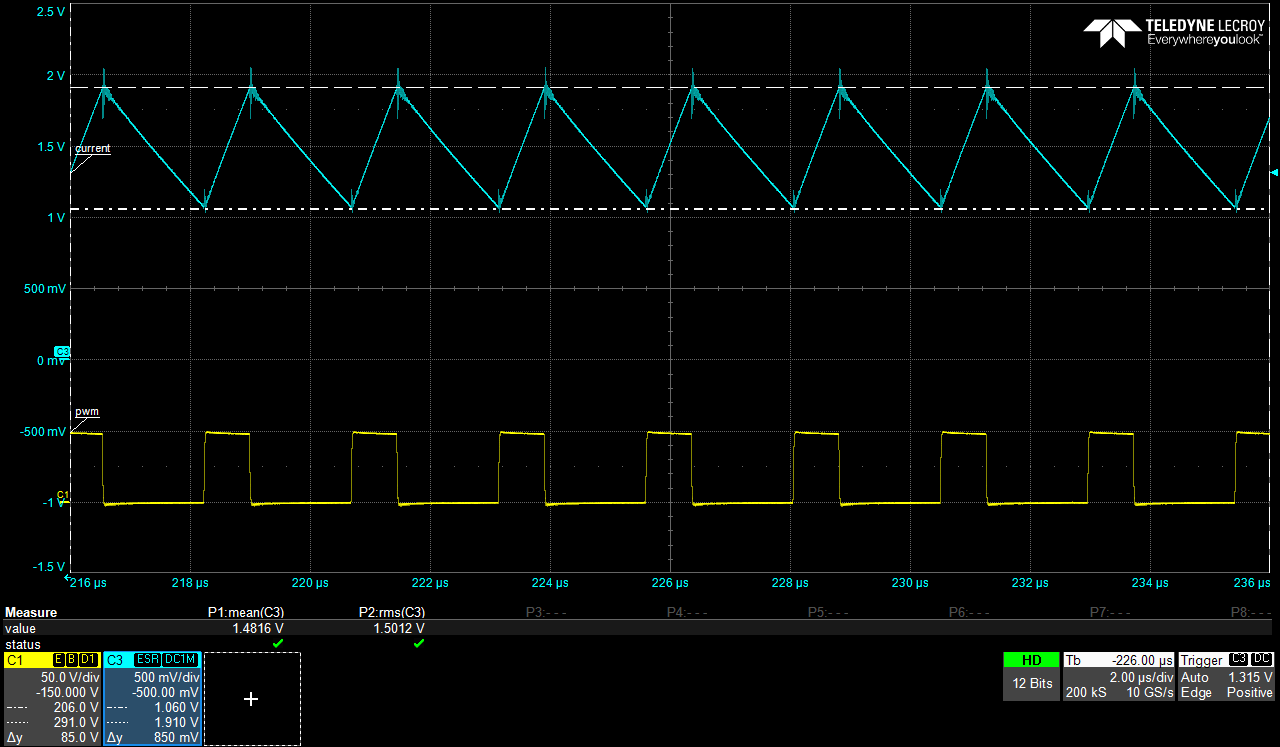Click the 1.315 V trigger level value
This screenshot has height=747, width=1280.
pos(1251,677)
